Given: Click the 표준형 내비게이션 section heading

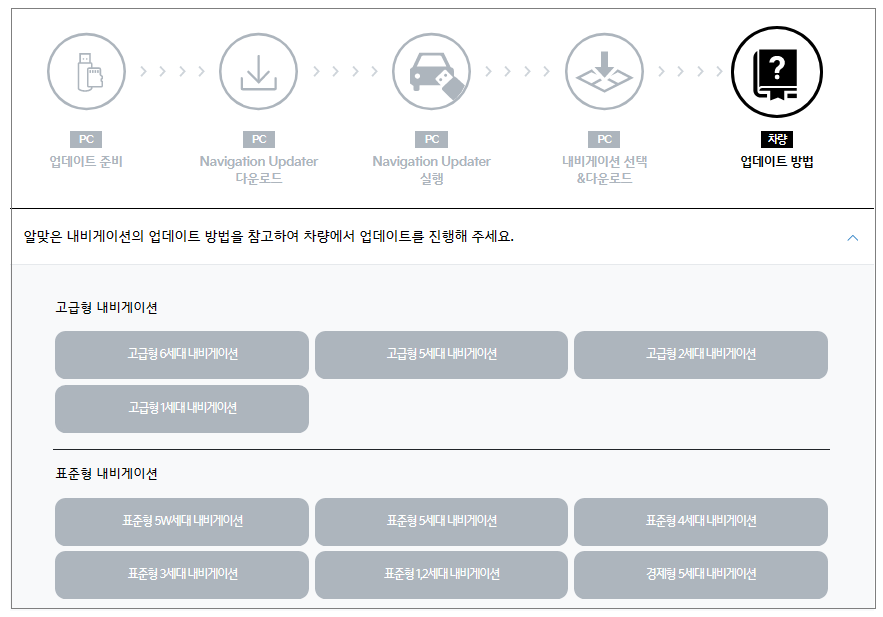Looking at the screenshot, I should pos(106,473).
